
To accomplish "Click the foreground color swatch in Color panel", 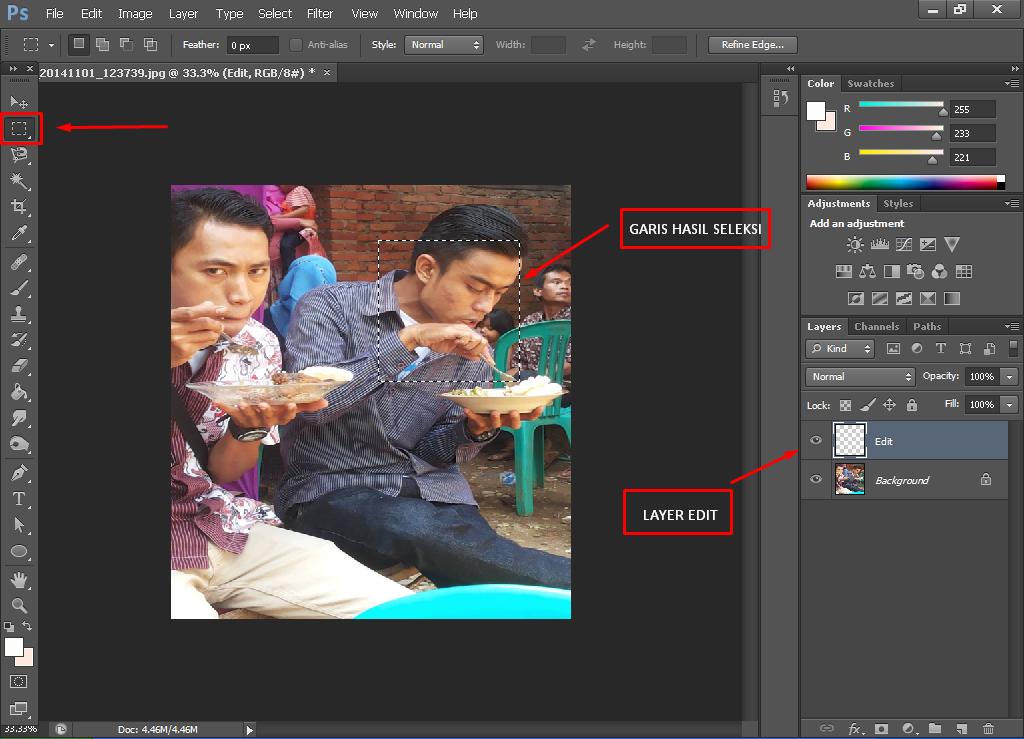I will [x=816, y=111].
